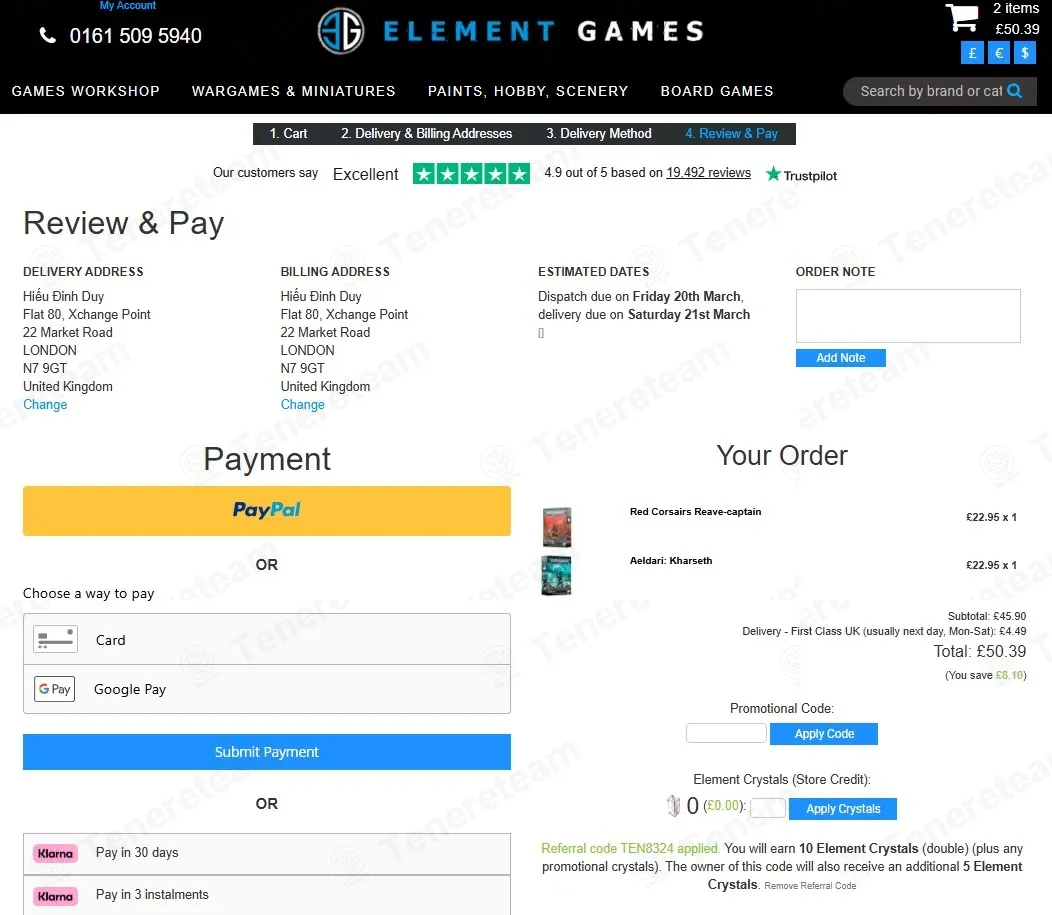Viewport: 1052px width, 915px height.
Task: Click the 2 items cart summary
Action: 1016,9
